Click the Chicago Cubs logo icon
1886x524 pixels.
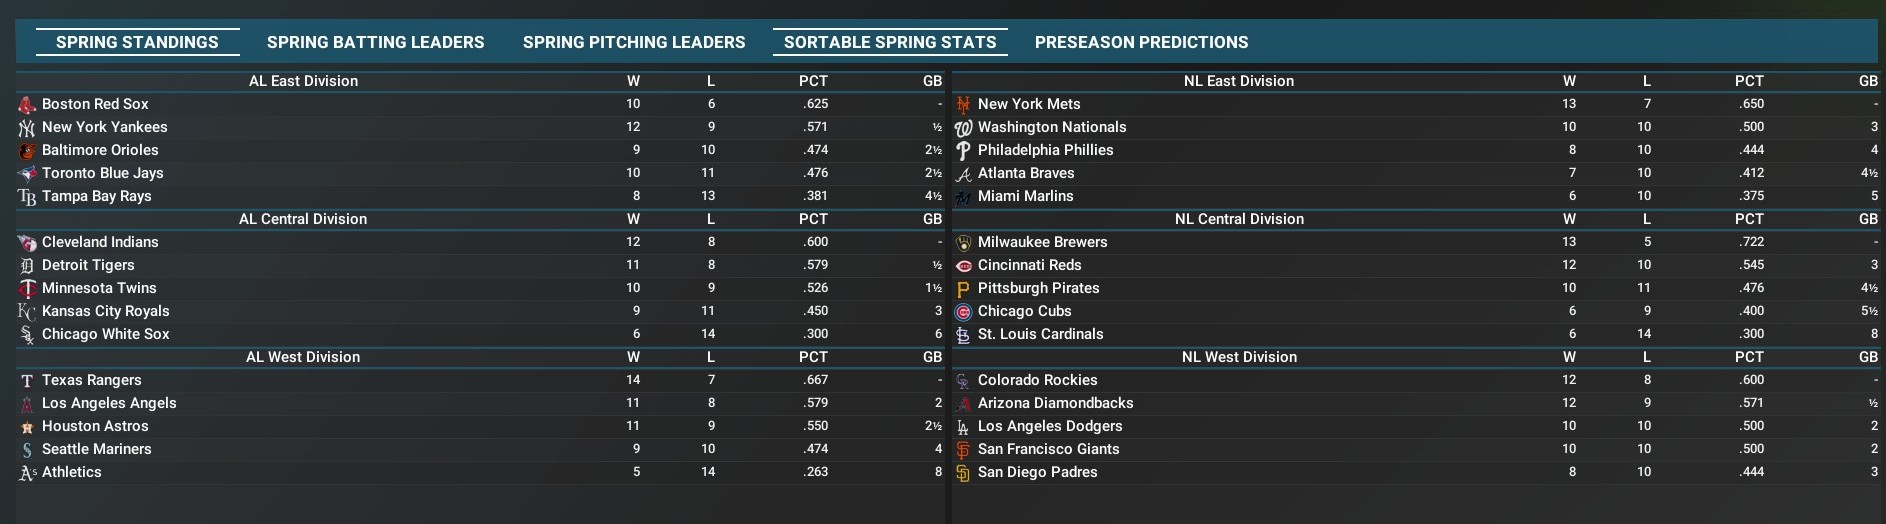[963, 311]
